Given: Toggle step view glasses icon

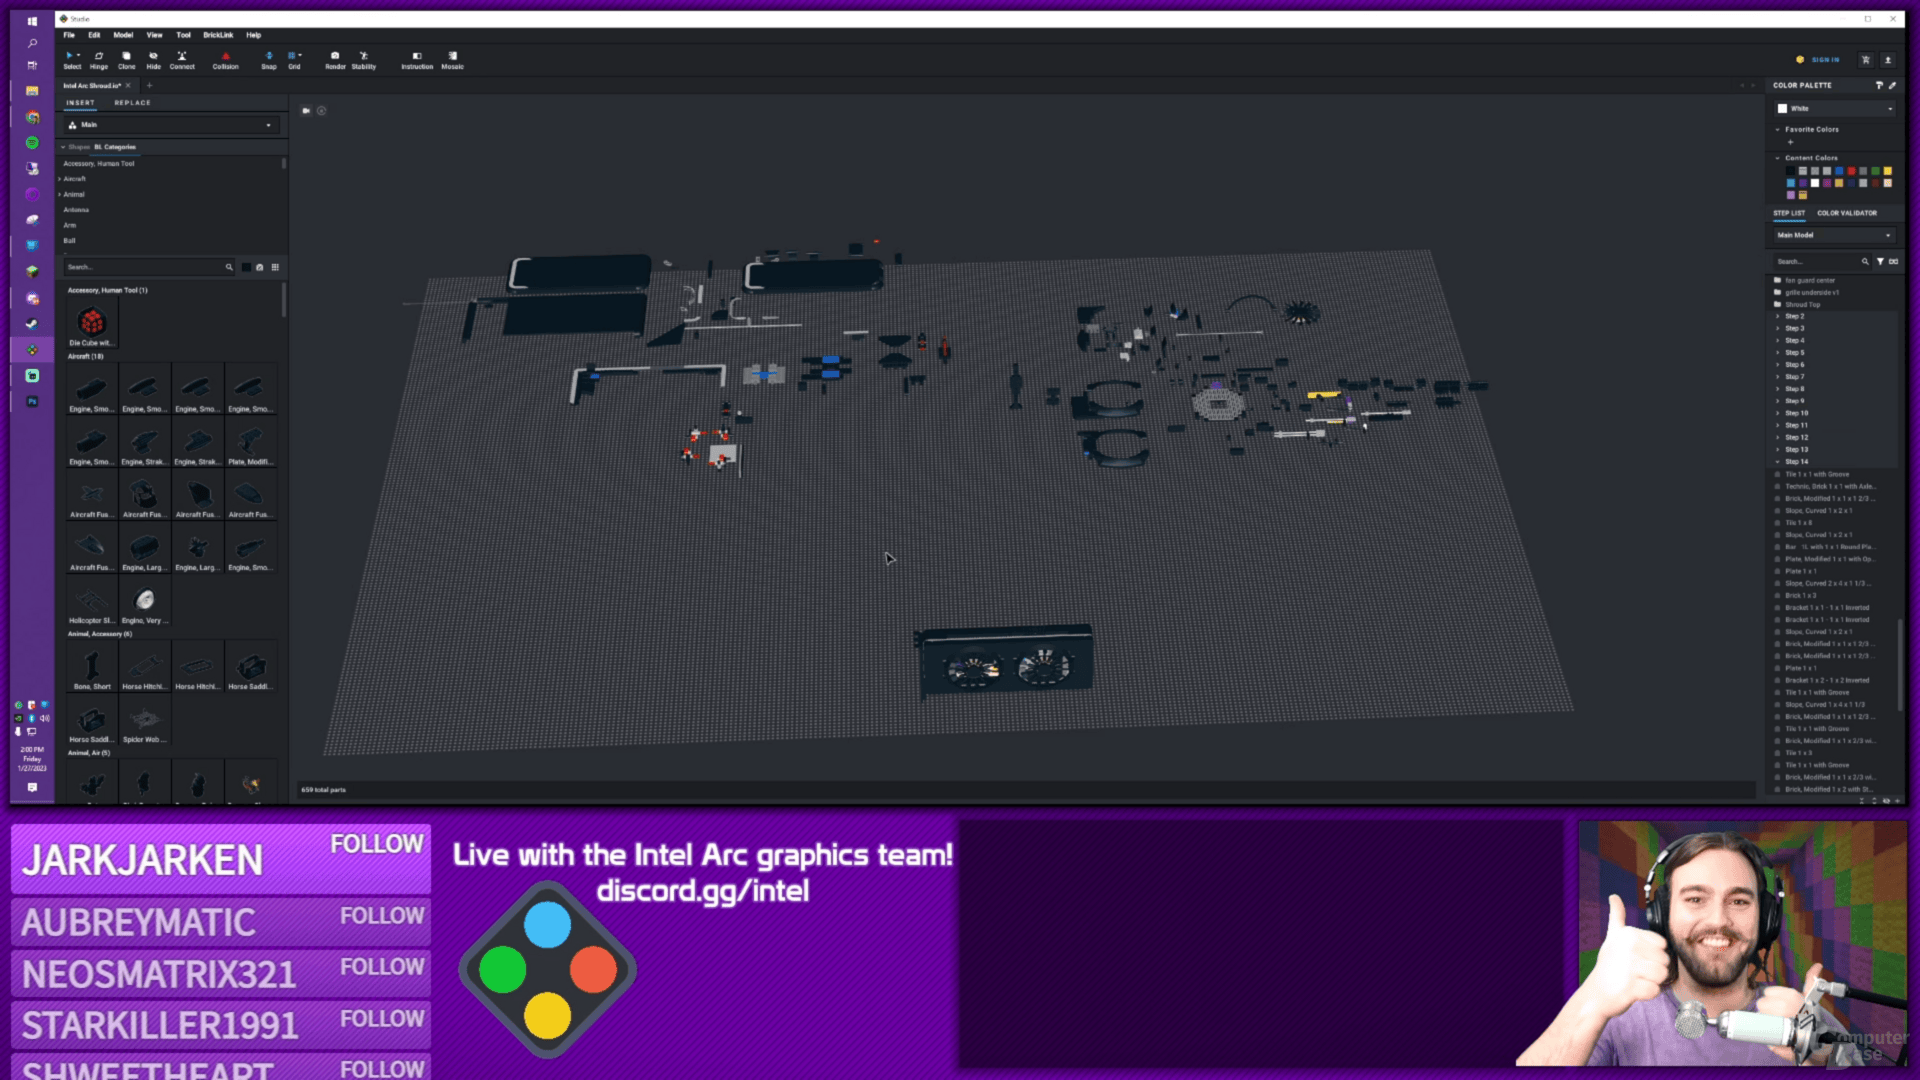Looking at the screenshot, I should coord(1893,261).
